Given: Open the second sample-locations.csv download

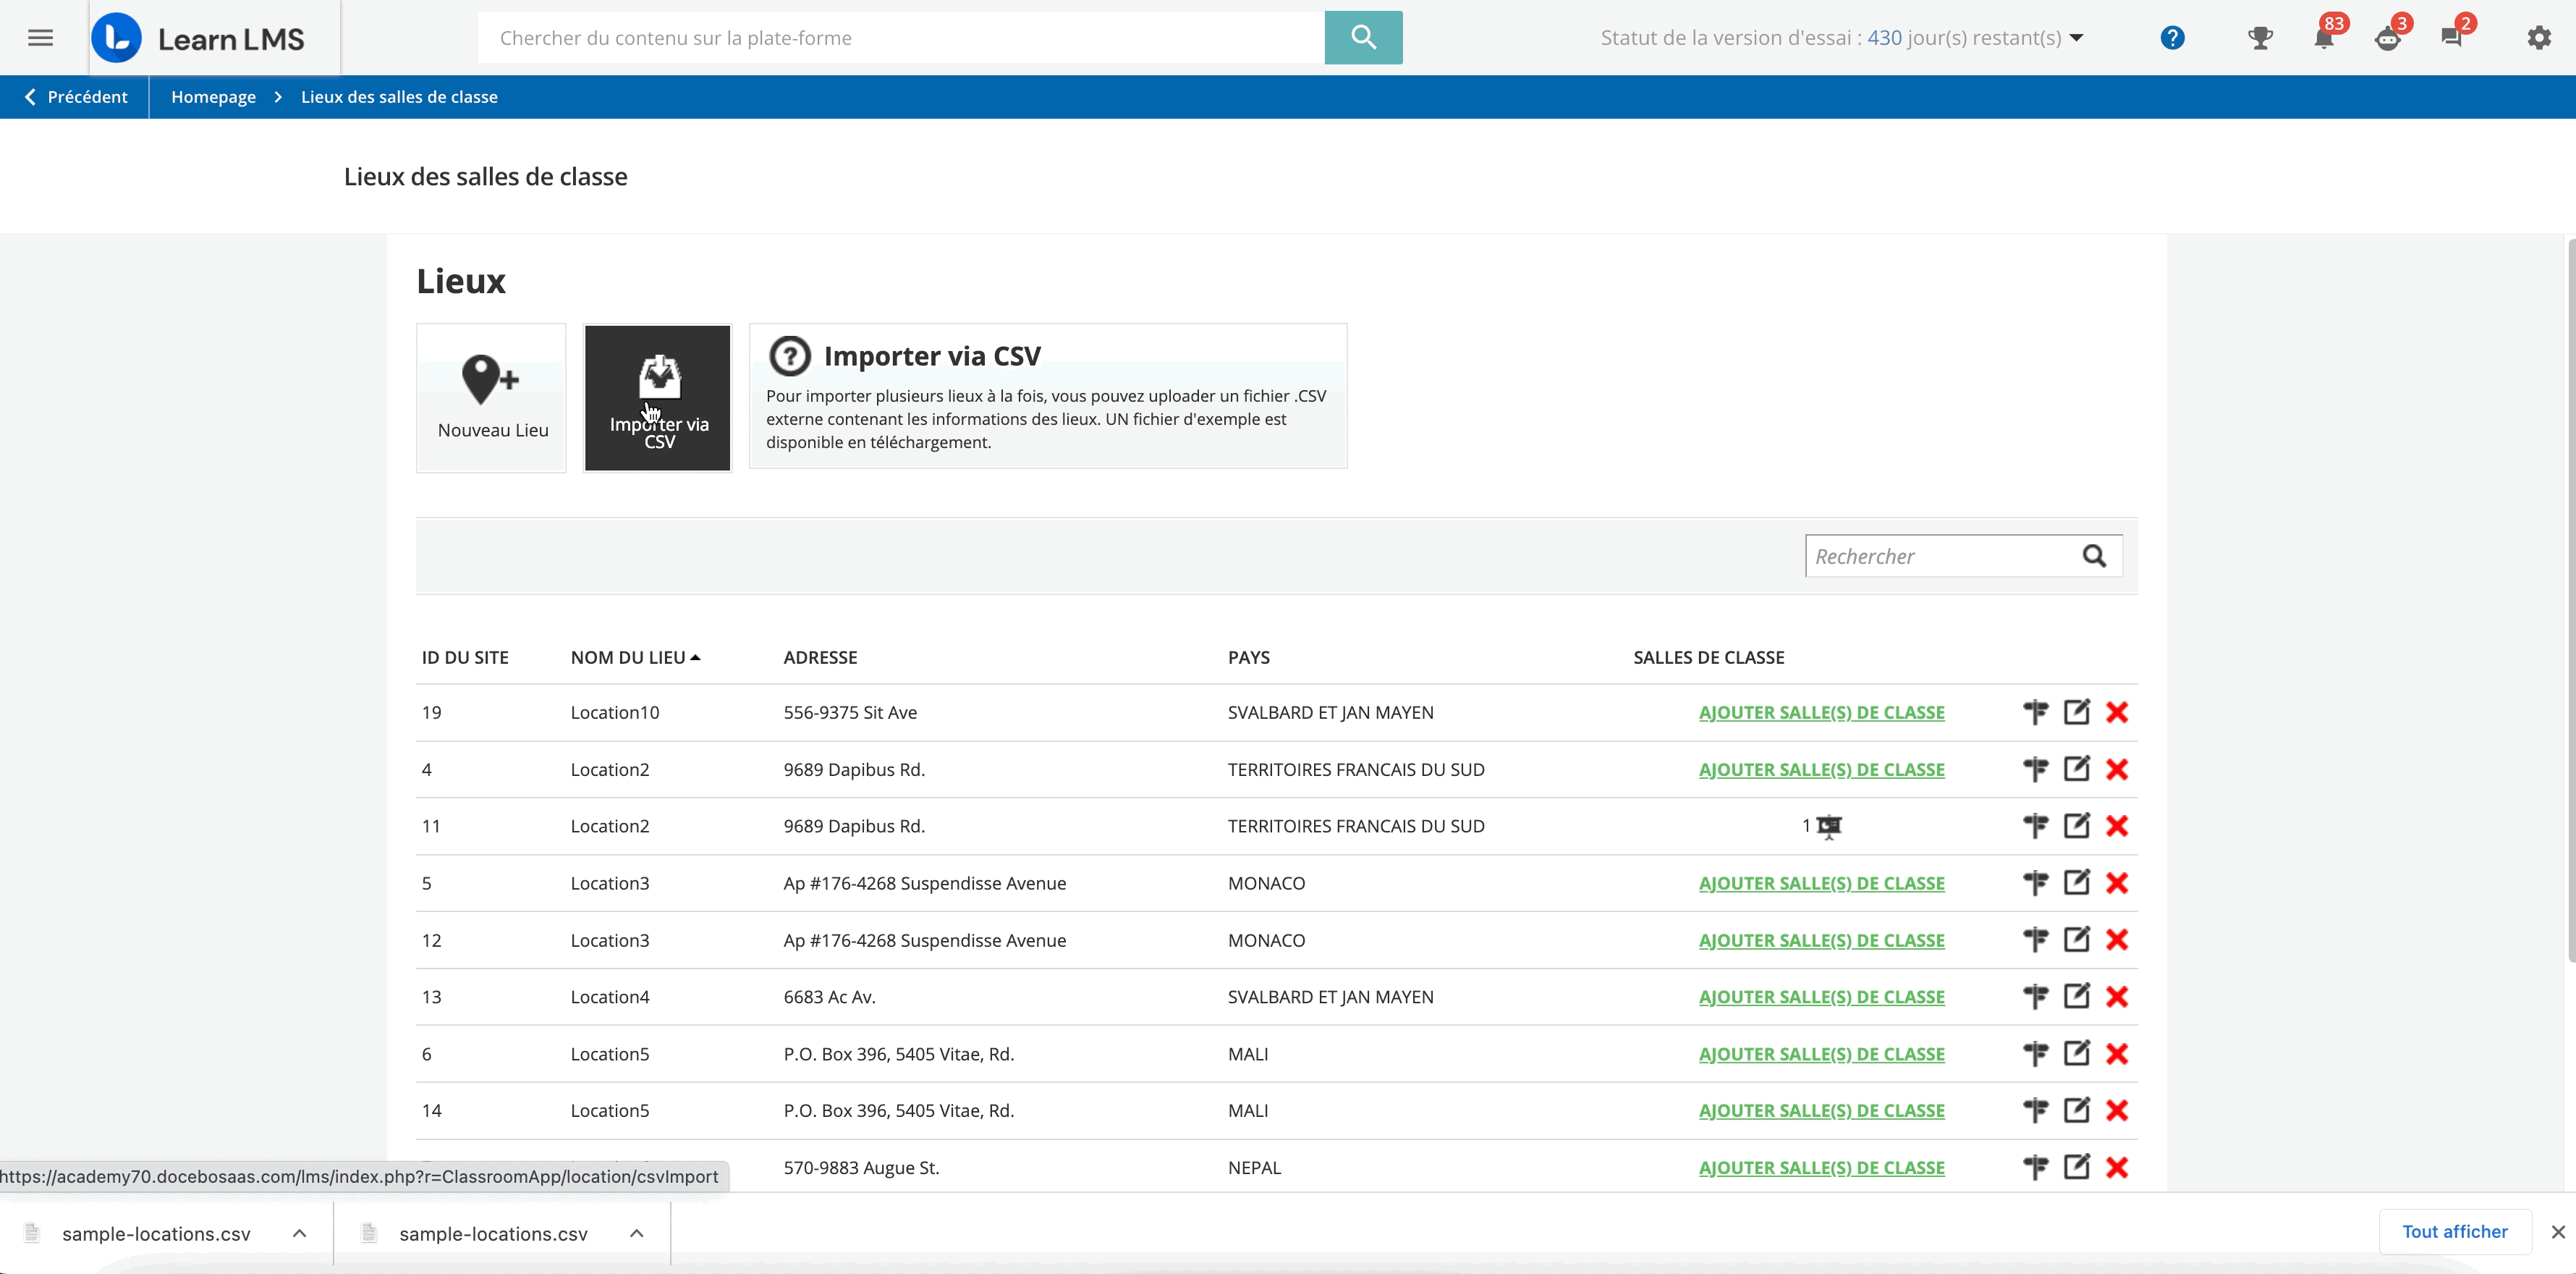Looking at the screenshot, I should click(493, 1234).
